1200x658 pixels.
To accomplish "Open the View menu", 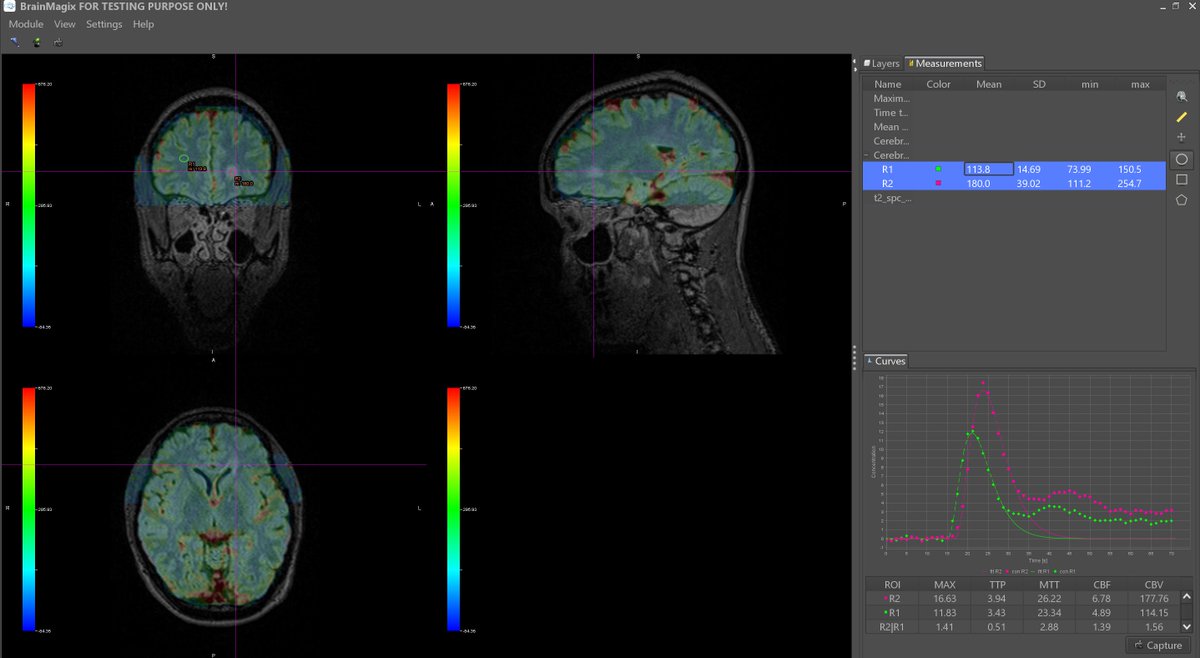I will click(x=65, y=24).
